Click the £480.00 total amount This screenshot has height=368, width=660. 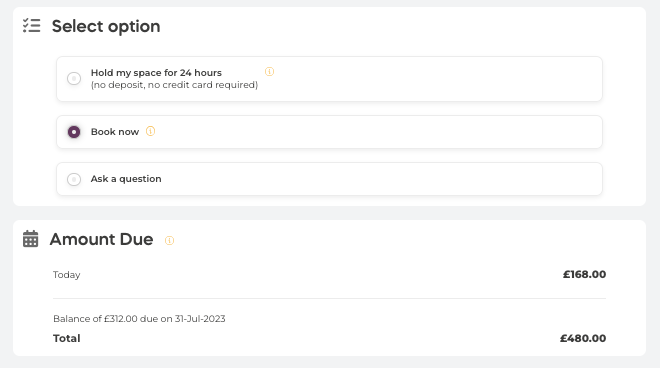[x=583, y=338]
